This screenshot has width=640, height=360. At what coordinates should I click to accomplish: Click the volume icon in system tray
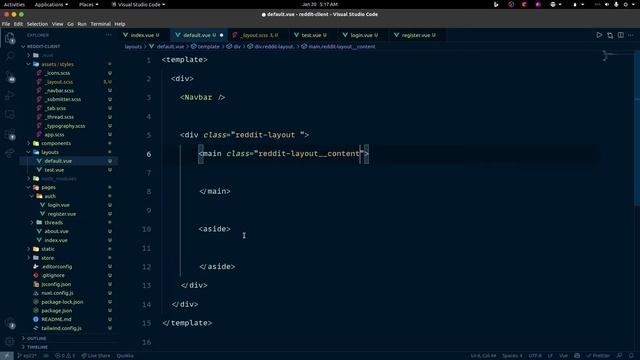(x=607, y=4)
